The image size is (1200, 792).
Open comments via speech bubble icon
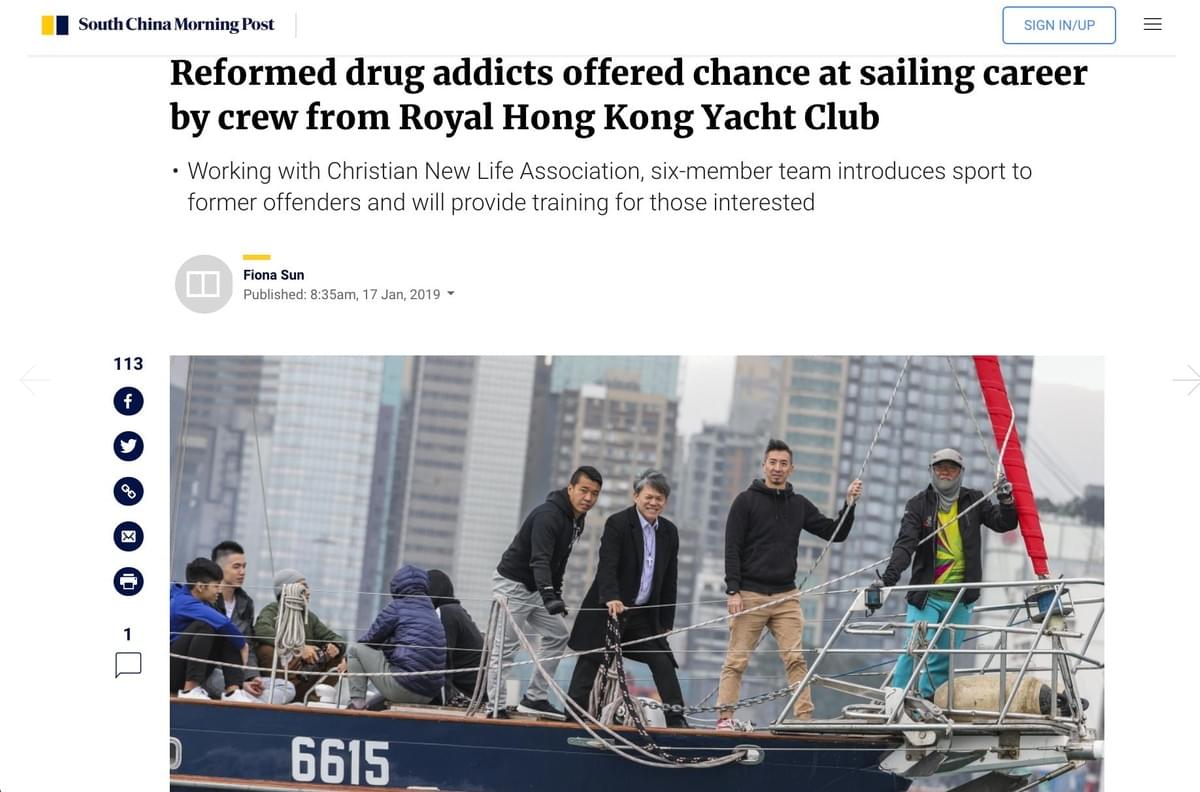click(128, 665)
